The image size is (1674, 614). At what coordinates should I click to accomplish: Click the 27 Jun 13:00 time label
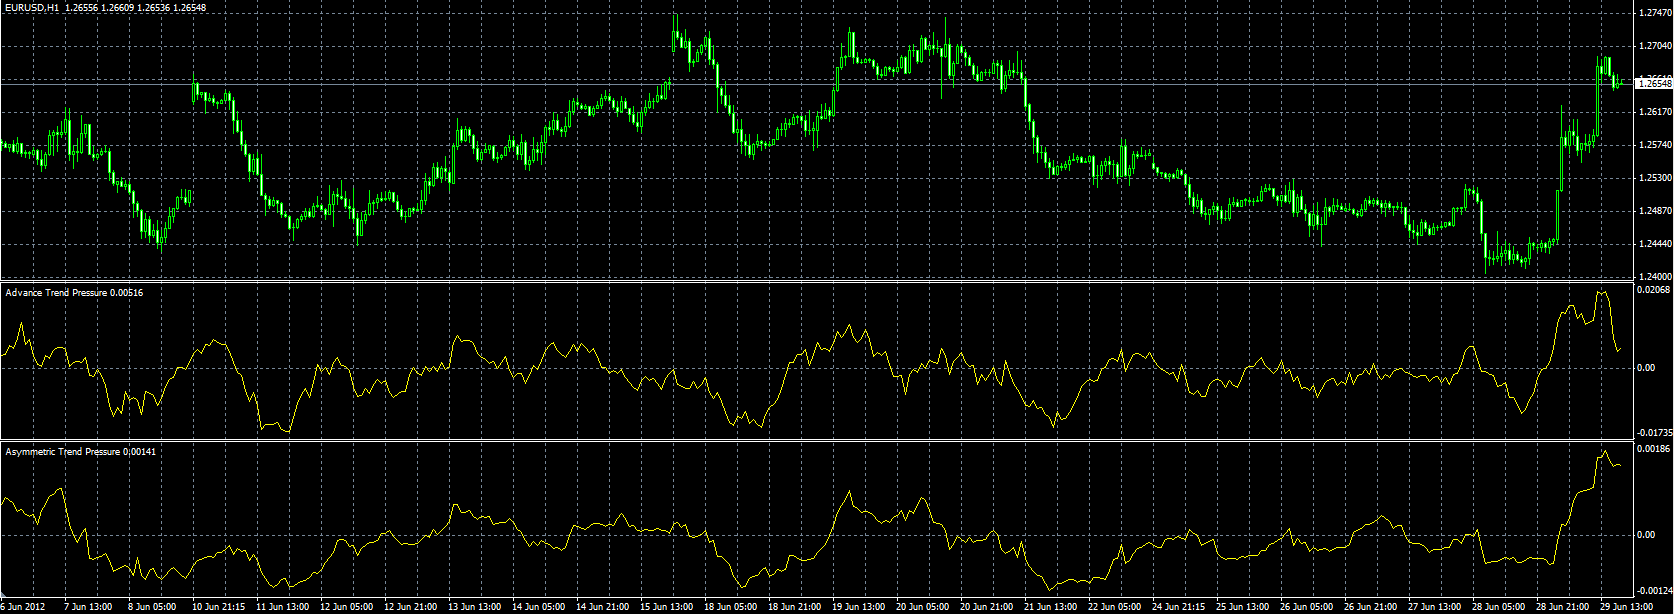[x=1434, y=606]
